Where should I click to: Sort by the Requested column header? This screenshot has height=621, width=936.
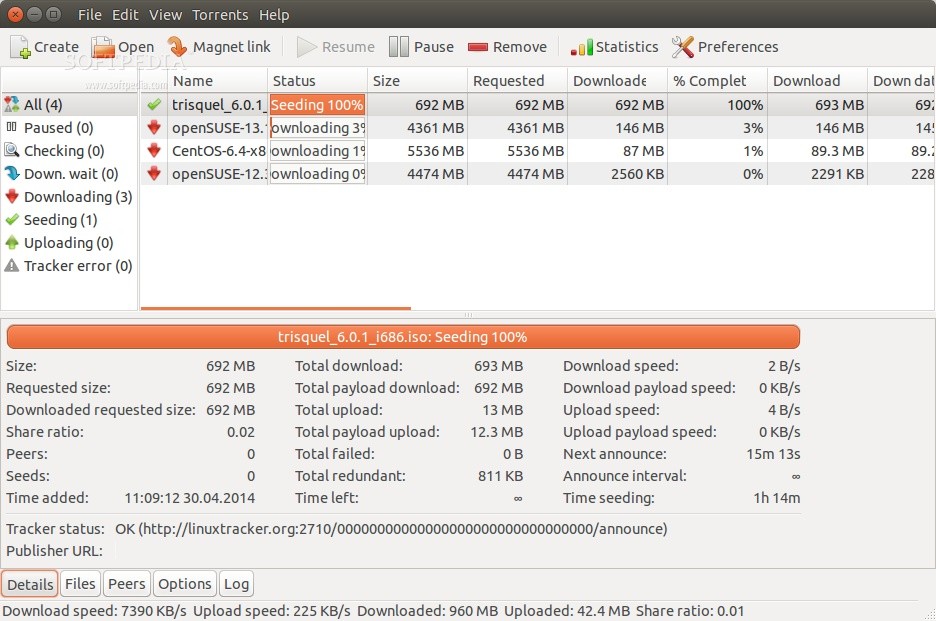click(x=517, y=81)
